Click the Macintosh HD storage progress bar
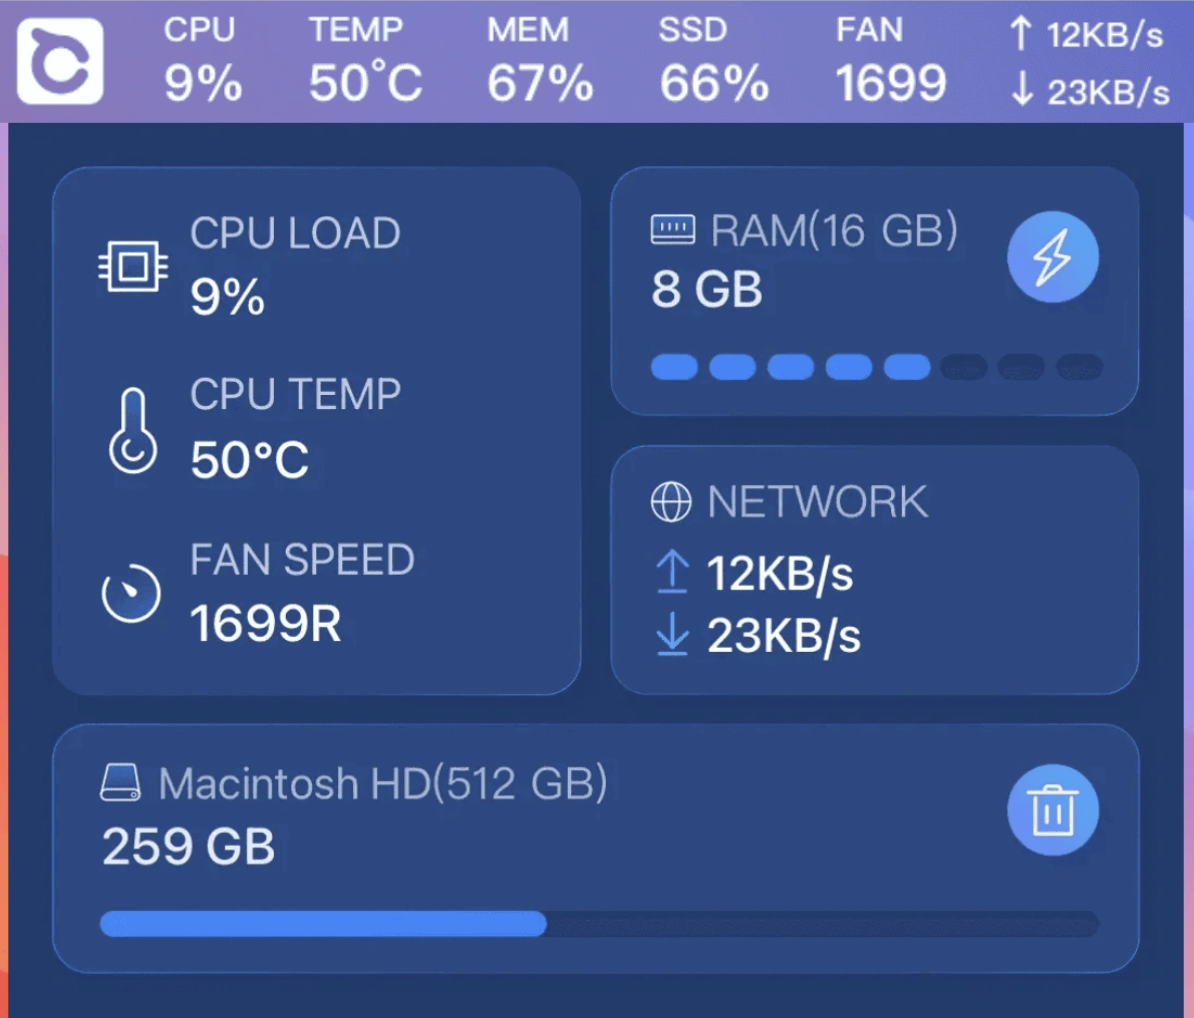 600,920
